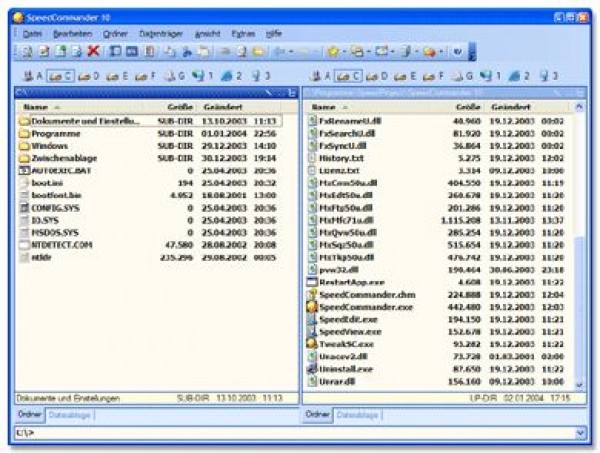600x453 pixels.
Task: Click the TweakSC.exe application icon
Action: coord(312,344)
